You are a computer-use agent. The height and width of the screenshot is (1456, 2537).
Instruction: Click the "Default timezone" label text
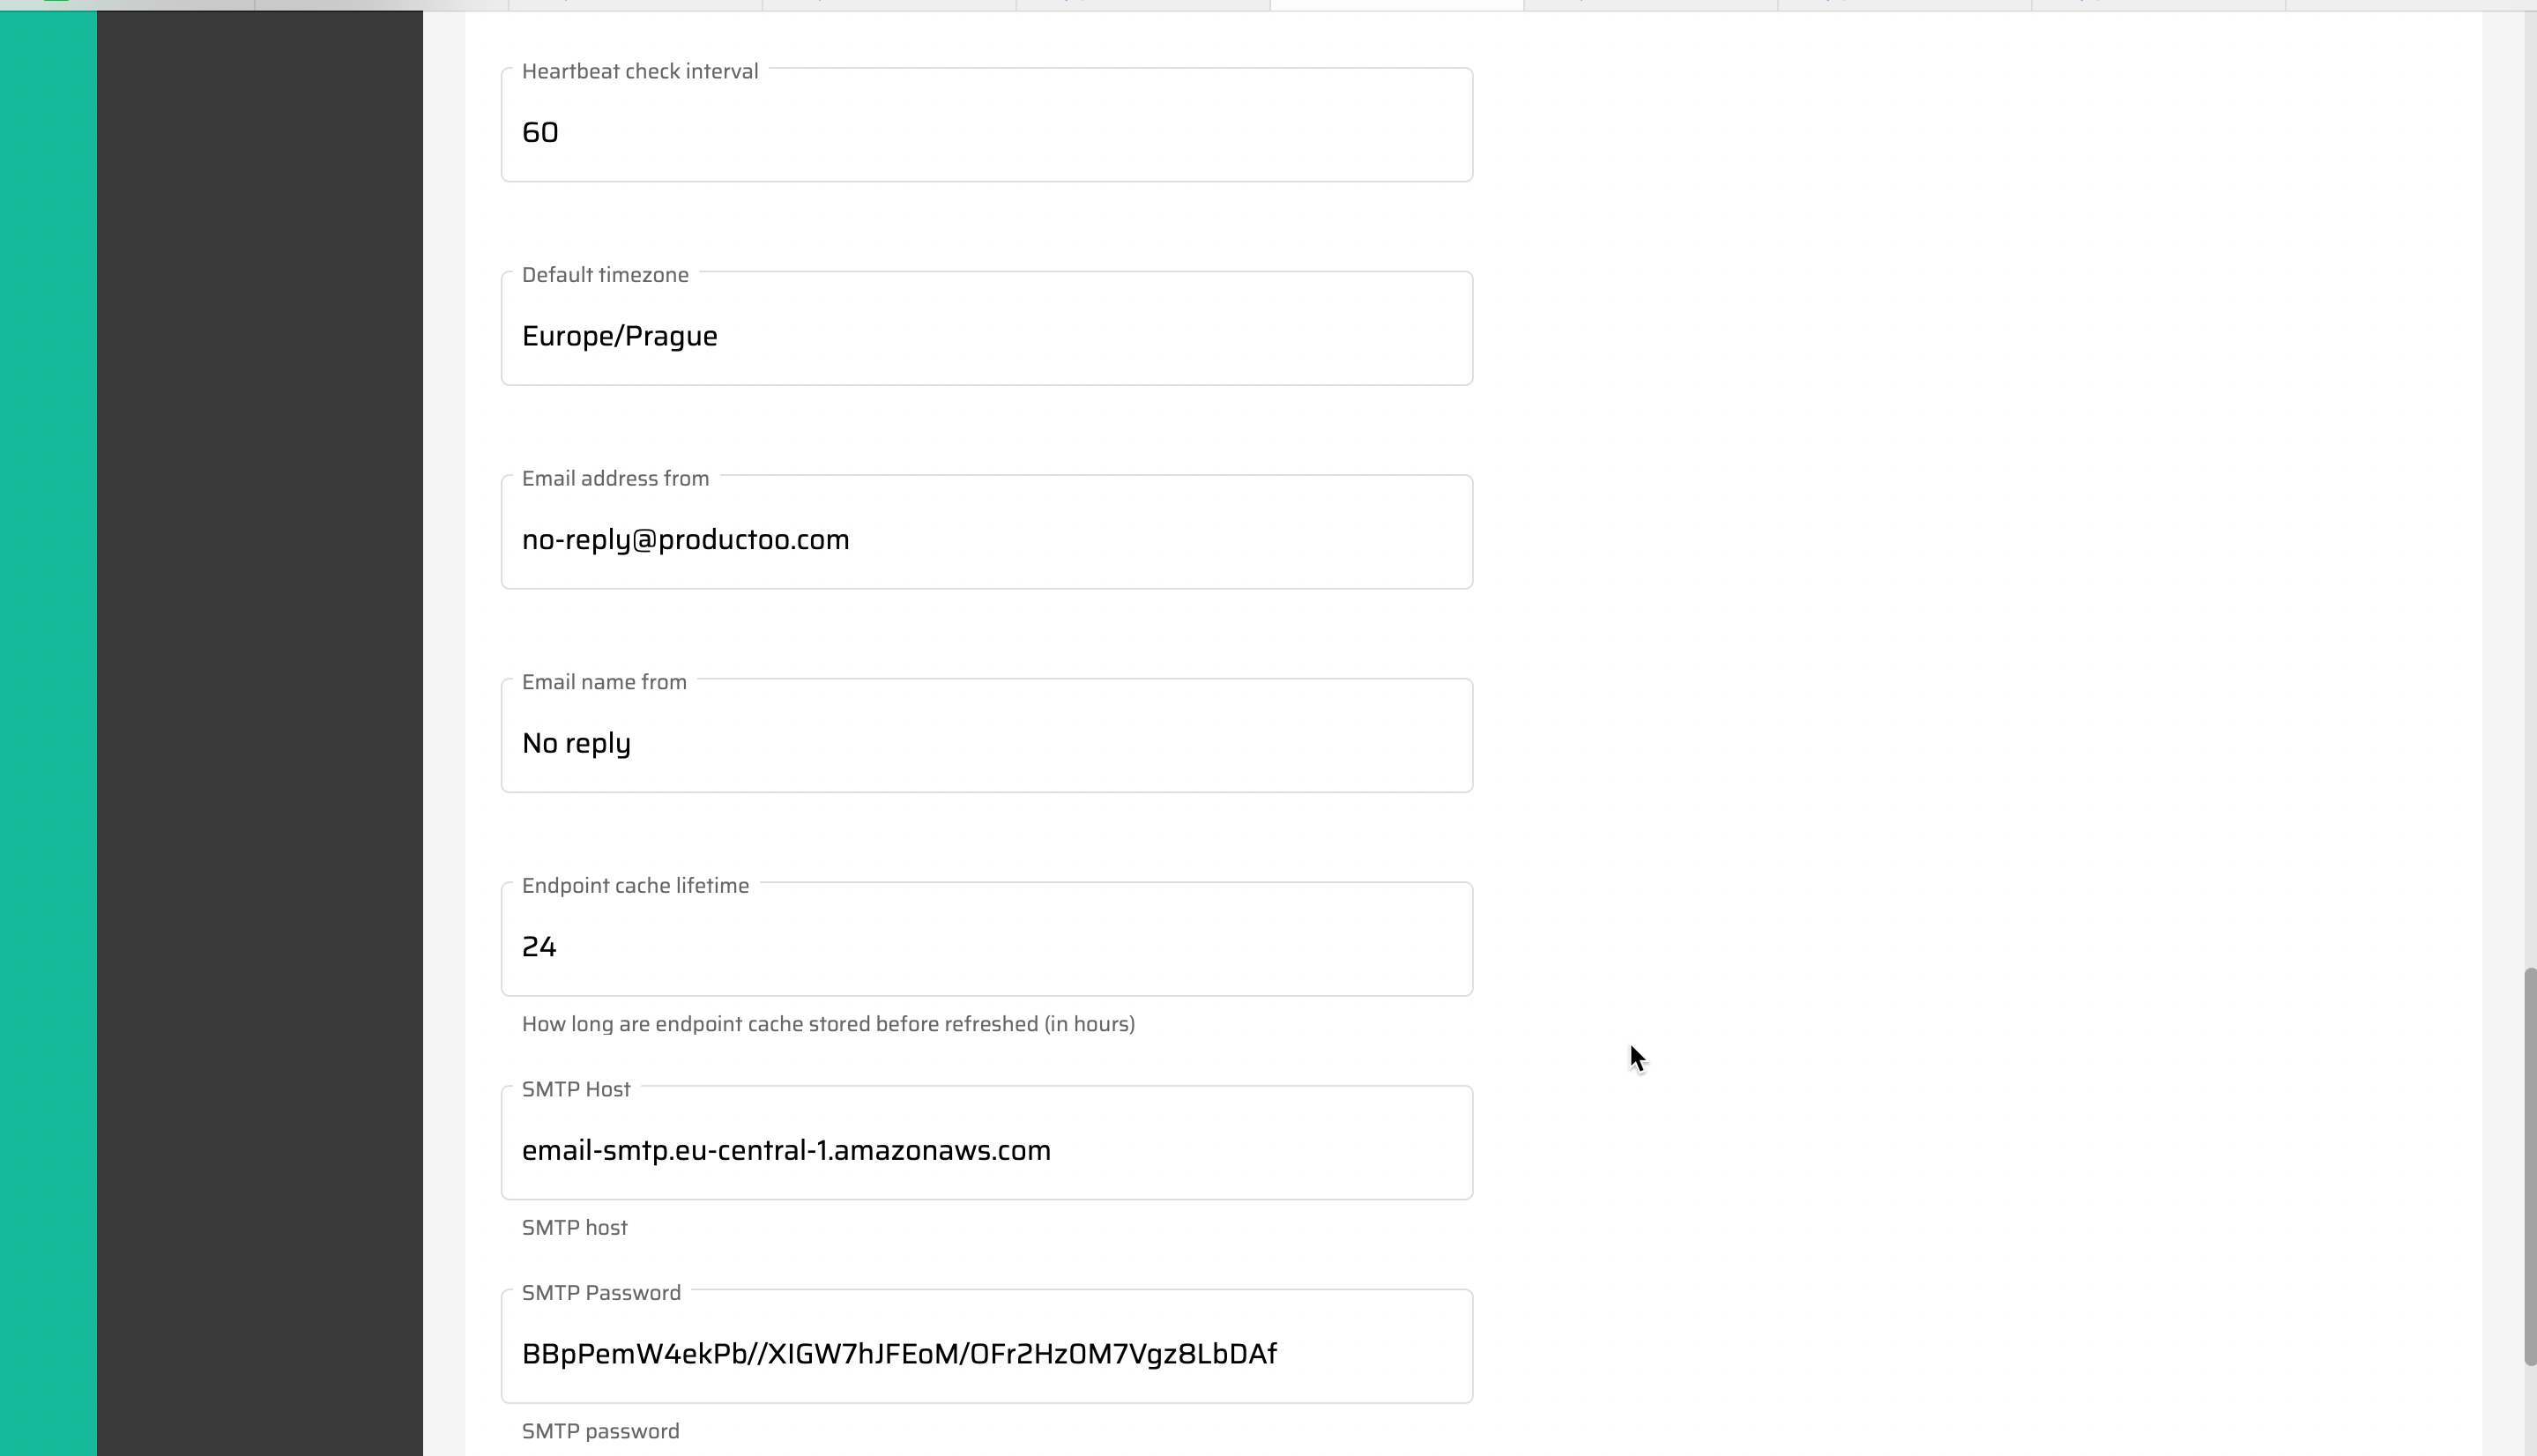605,275
